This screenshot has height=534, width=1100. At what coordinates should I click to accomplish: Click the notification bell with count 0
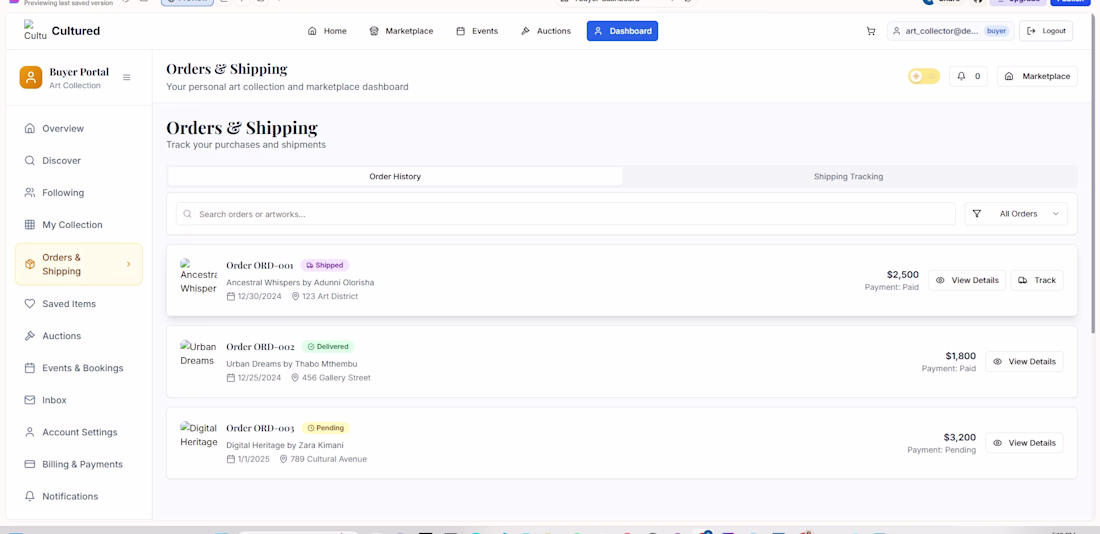(x=968, y=76)
